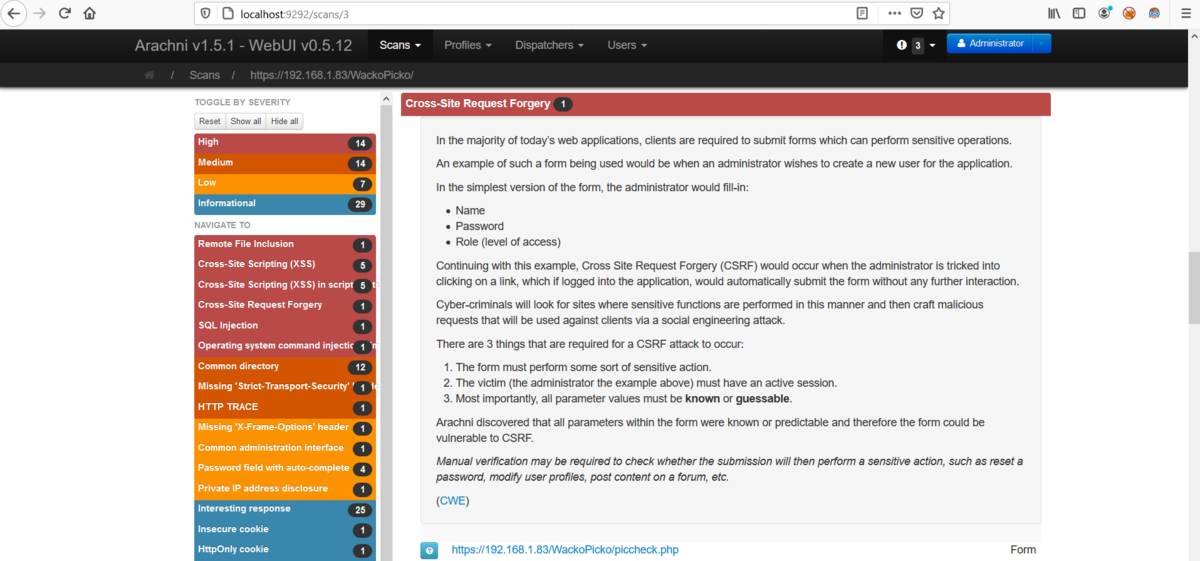
Task: Navigate to XSS in script context
Action: [285, 285]
